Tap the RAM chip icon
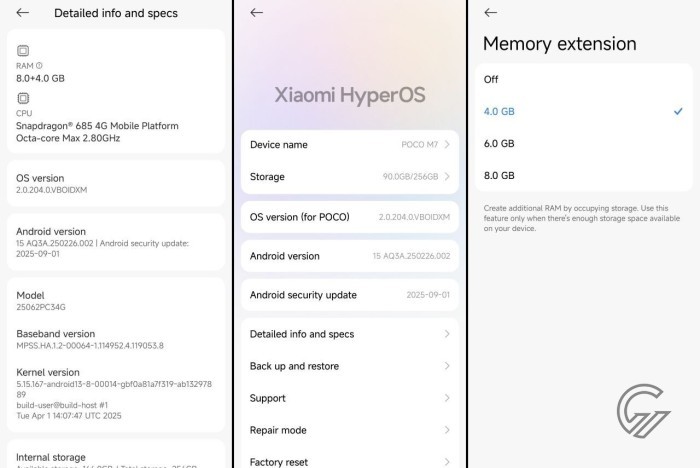 pyautogui.click(x=23, y=50)
